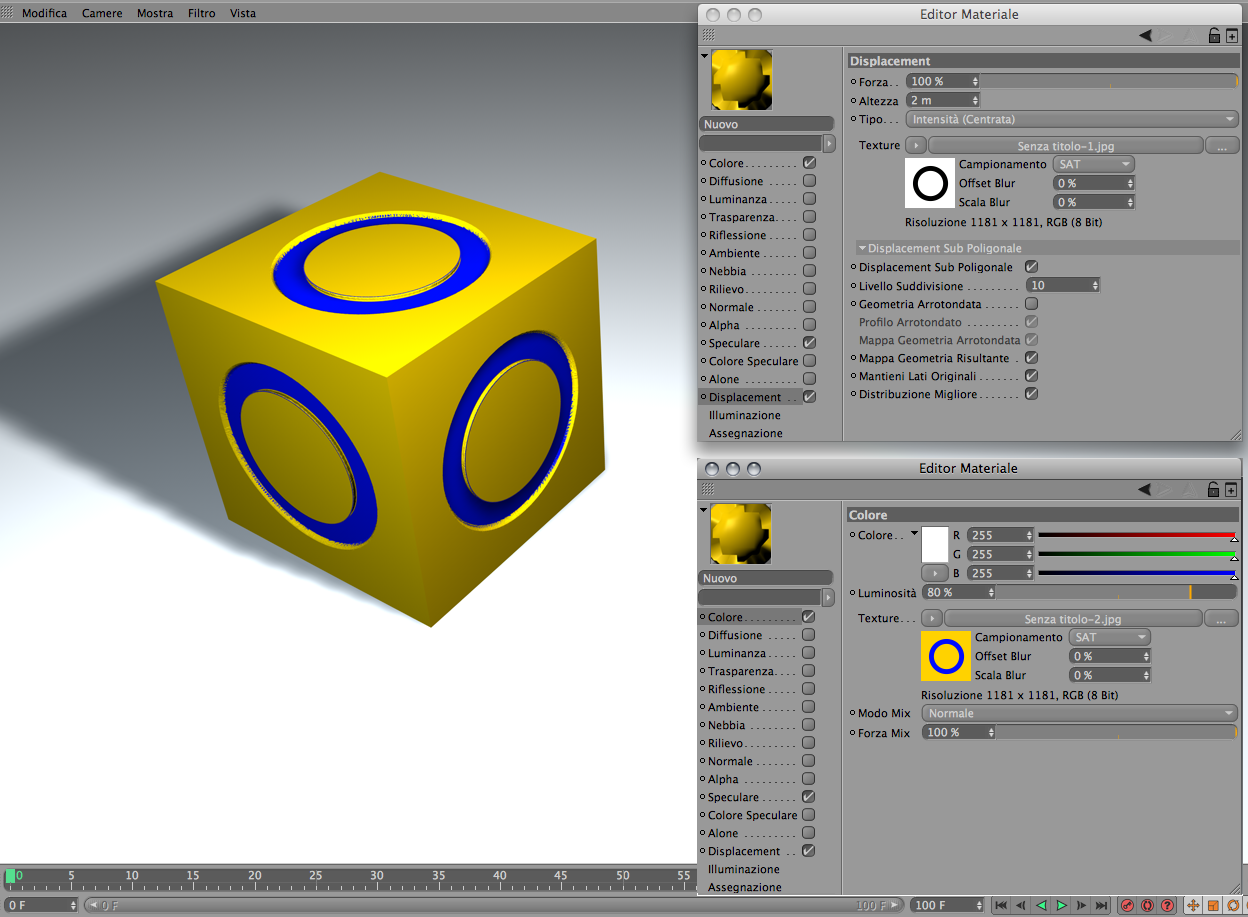Viewport: 1248px width, 917px height.
Task: Click the black ring texture thumbnail
Action: (x=930, y=184)
